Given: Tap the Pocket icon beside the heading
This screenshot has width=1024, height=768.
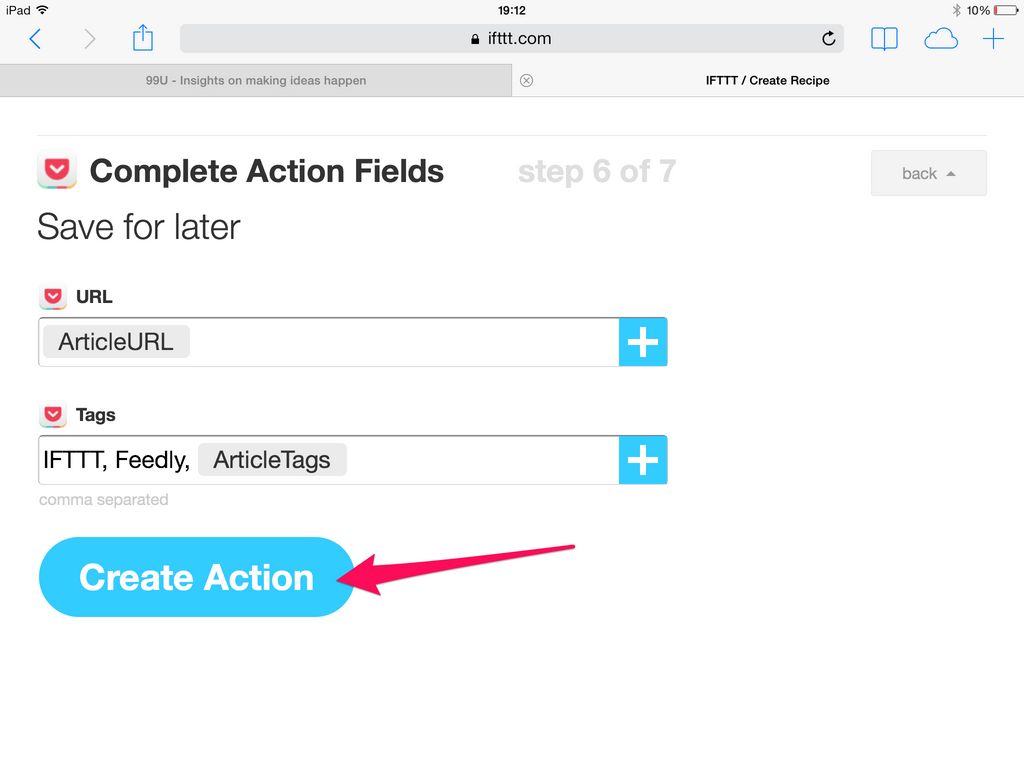Looking at the screenshot, I should 57,170.
